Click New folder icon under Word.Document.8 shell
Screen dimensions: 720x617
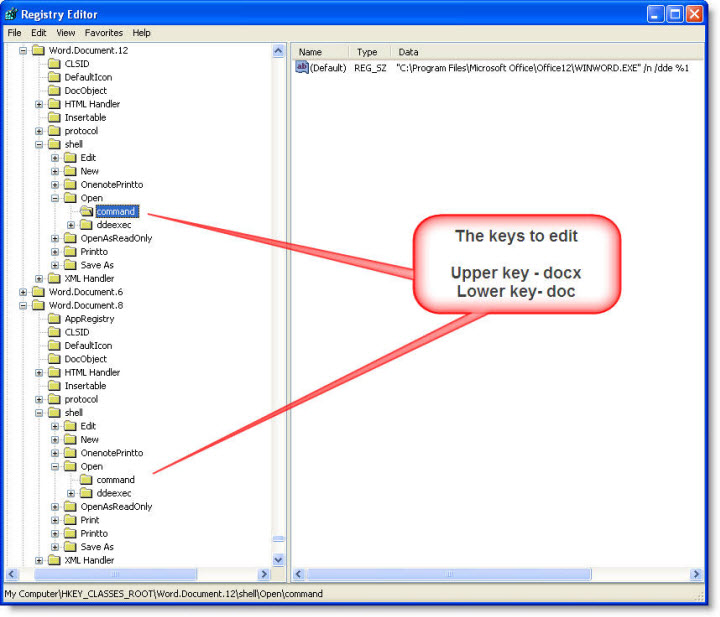(70, 439)
